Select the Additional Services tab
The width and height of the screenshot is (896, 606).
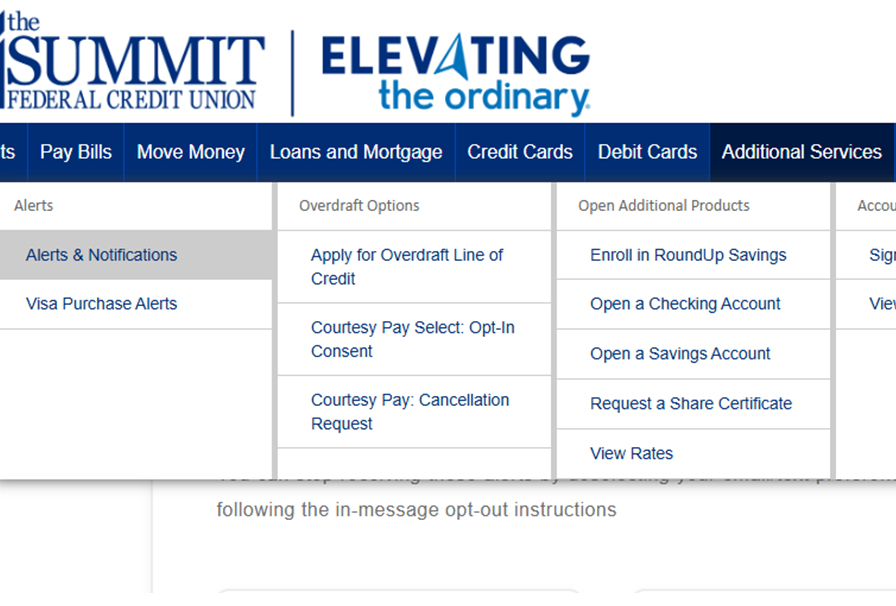point(801,152)
